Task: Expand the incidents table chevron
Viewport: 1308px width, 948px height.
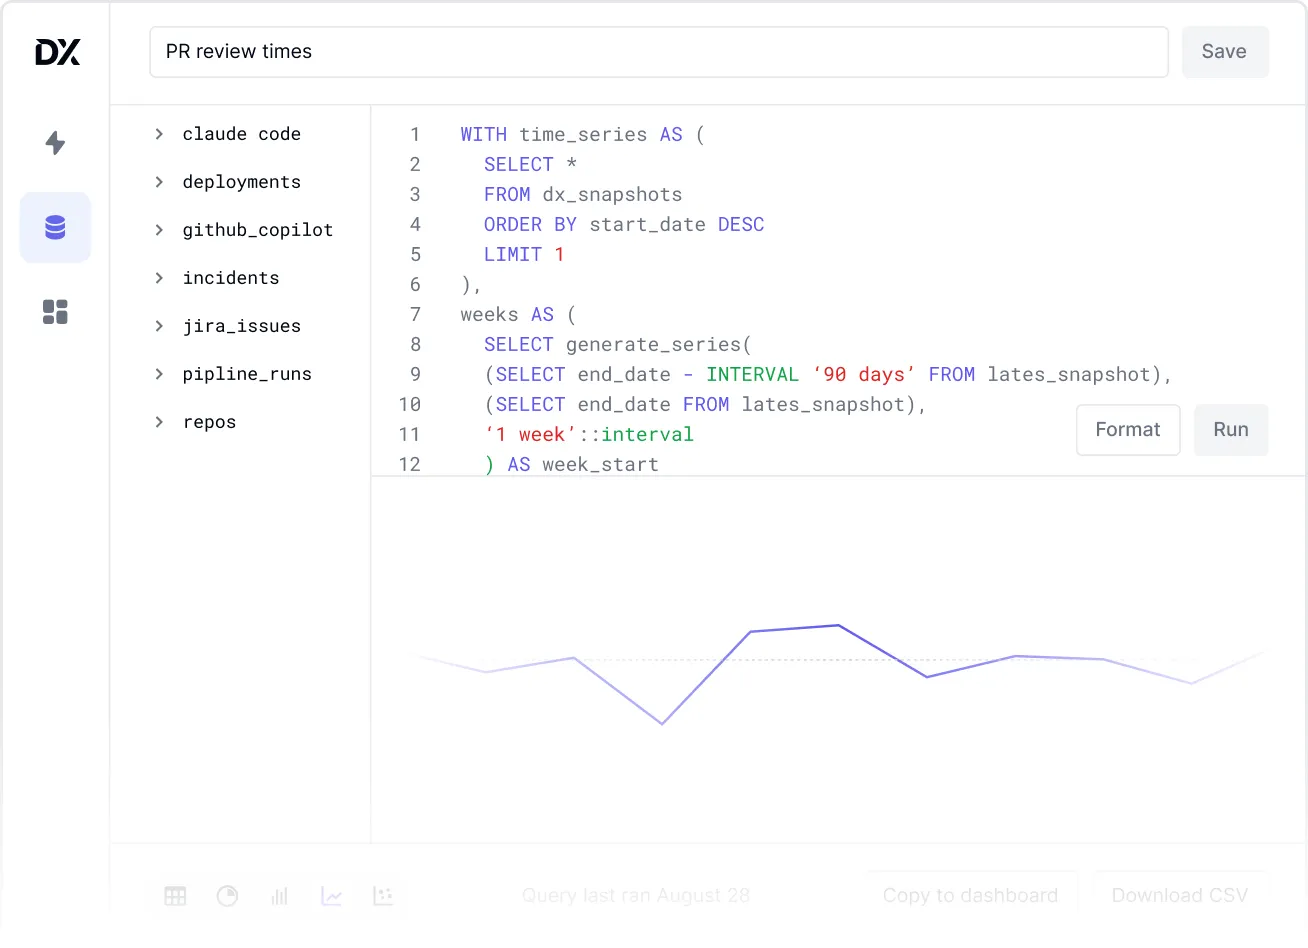Action: 159,278
